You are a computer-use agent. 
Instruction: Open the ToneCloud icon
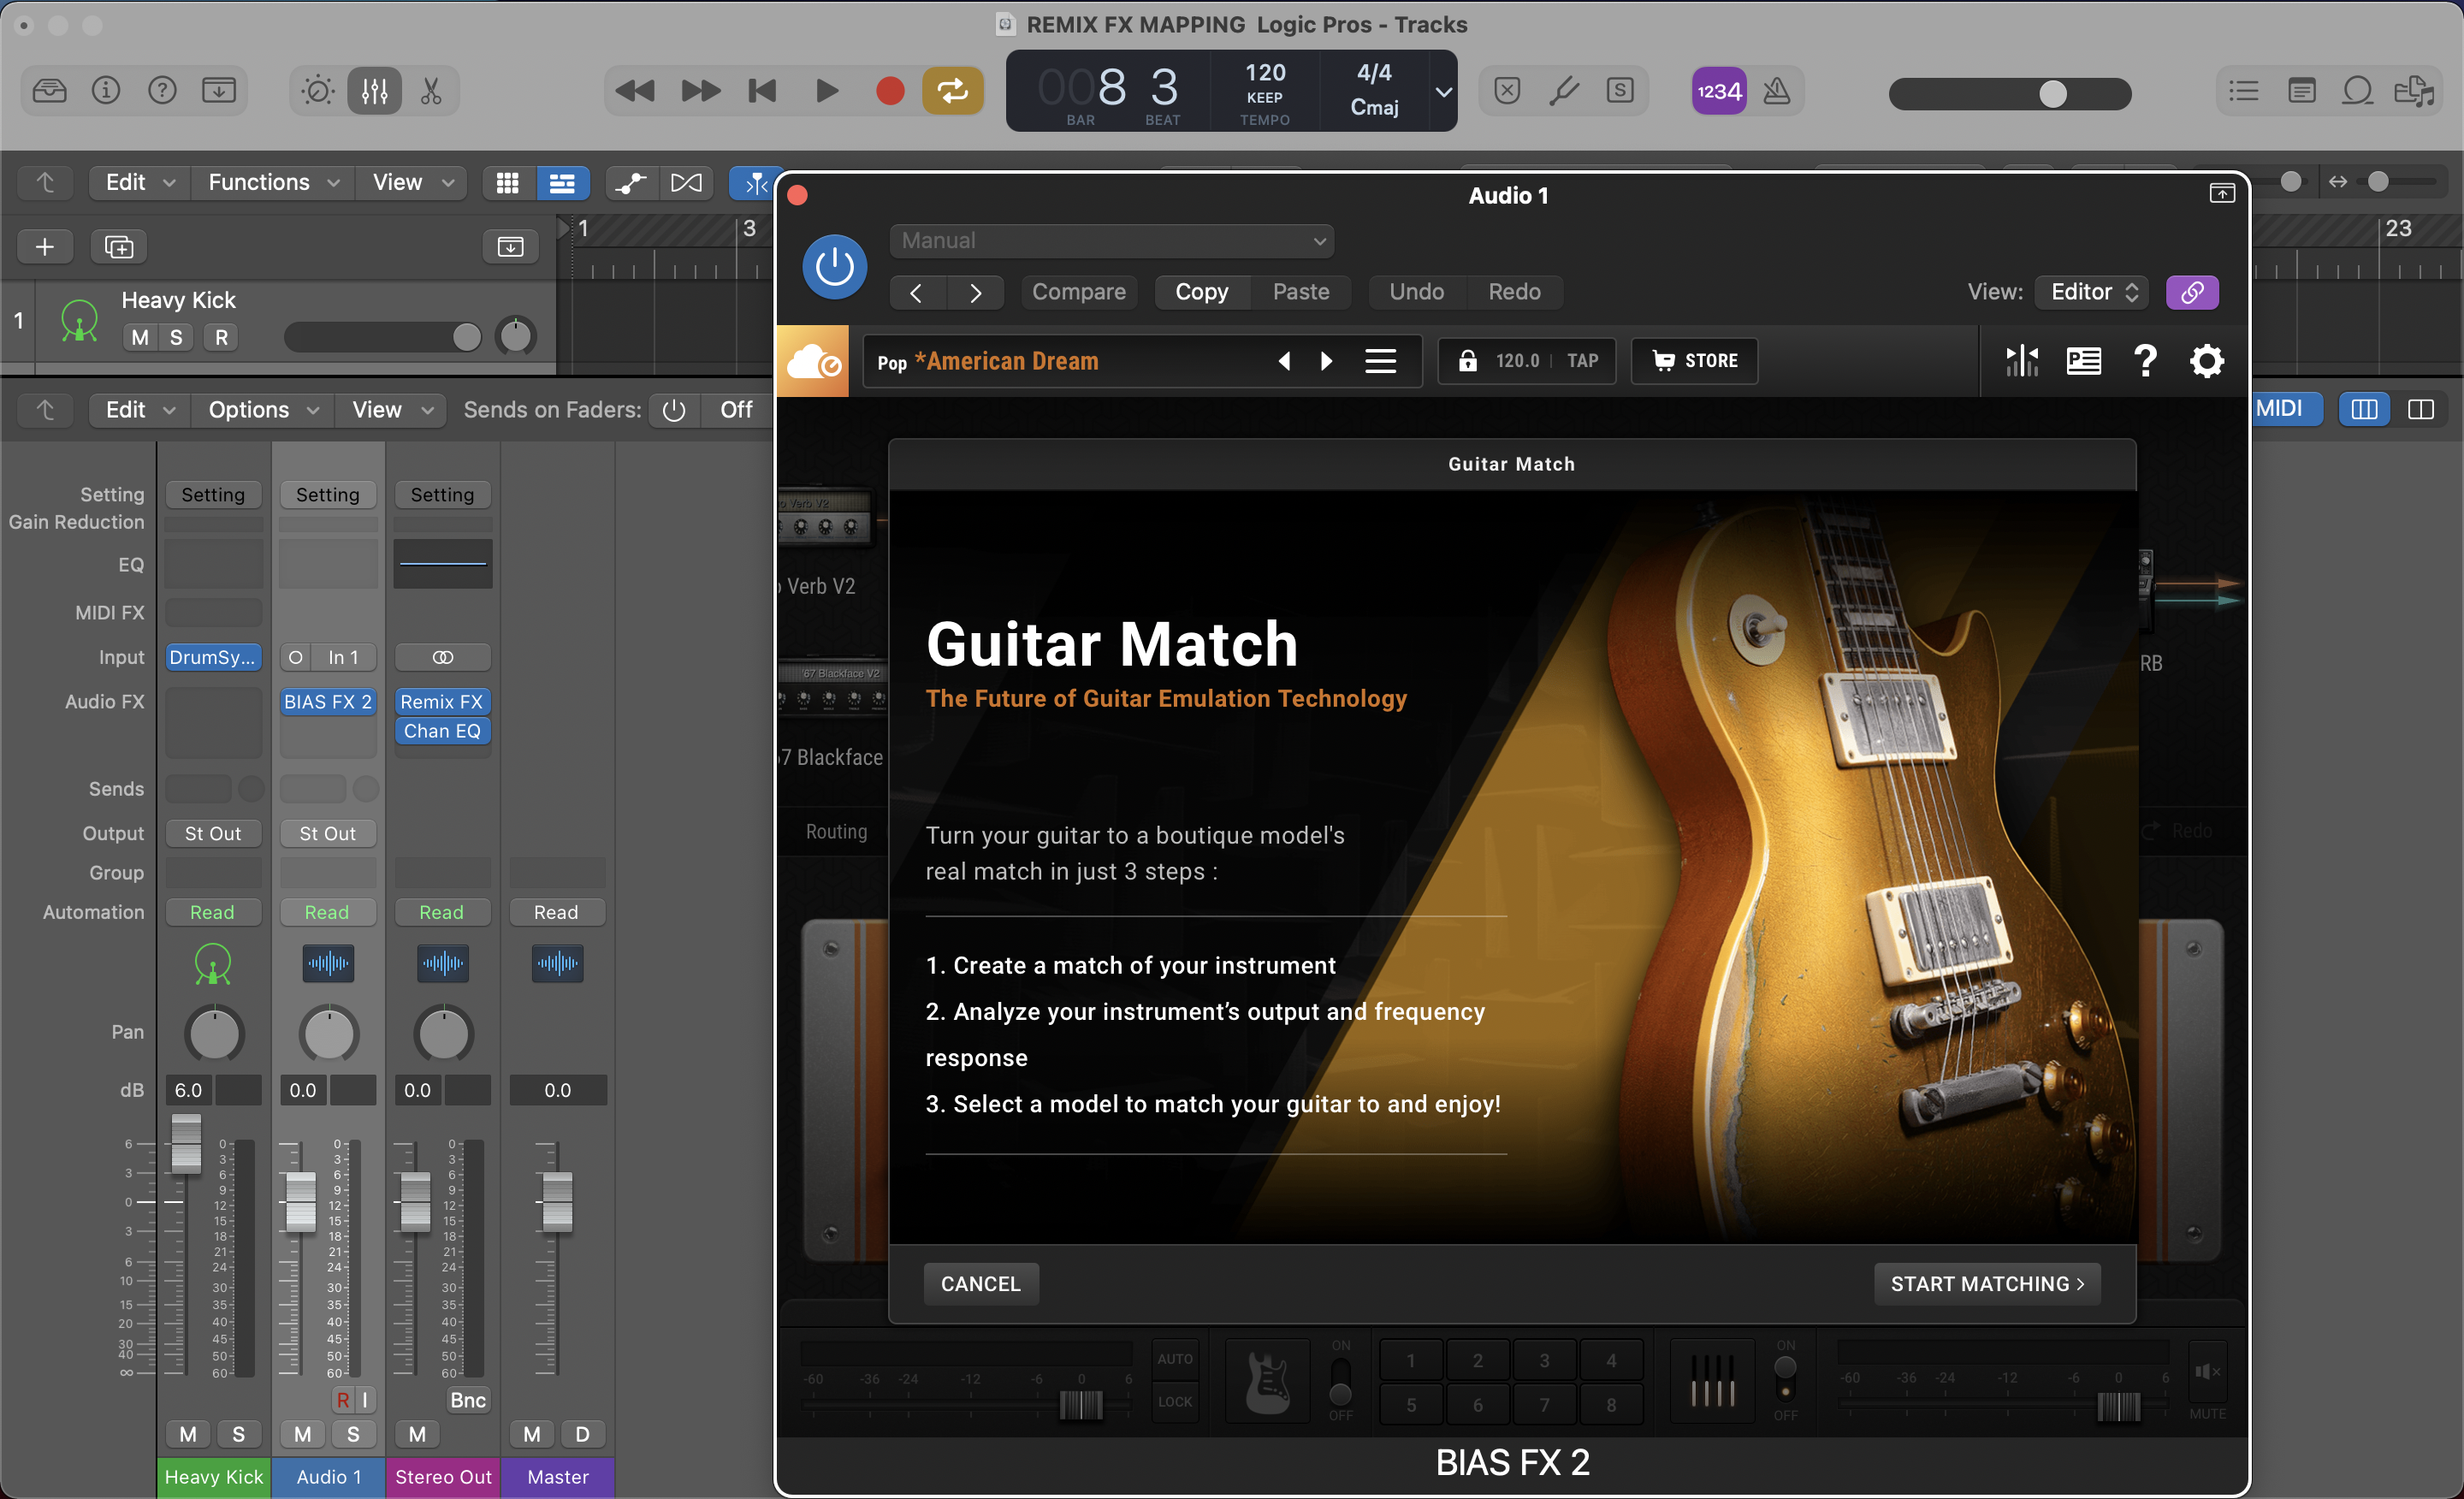(813, 361)
